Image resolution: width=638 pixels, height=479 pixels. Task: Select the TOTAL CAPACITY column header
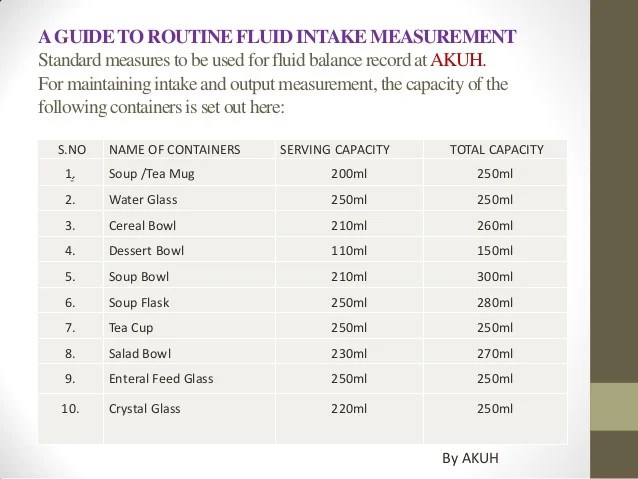click(496, 150)
